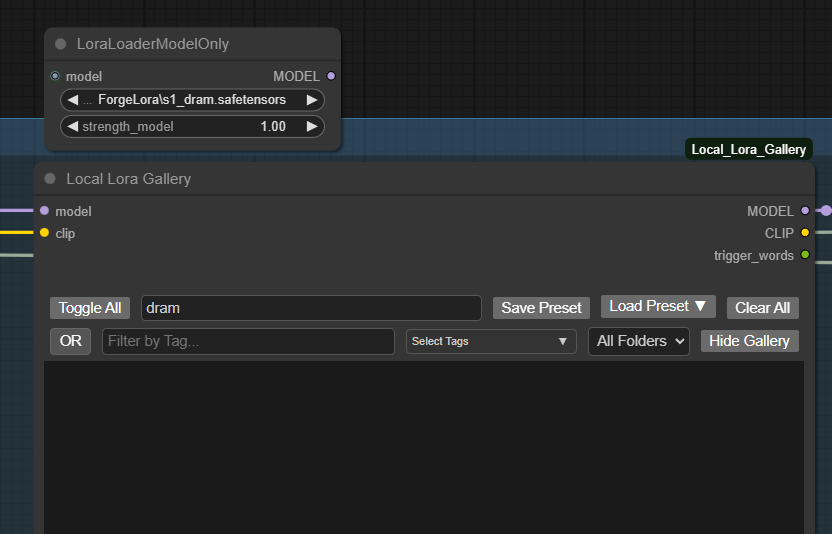Open the Load Preset dropdown
Image resolution: width=832 pixels, height=534 pixels.
click(x=658, y=306)
